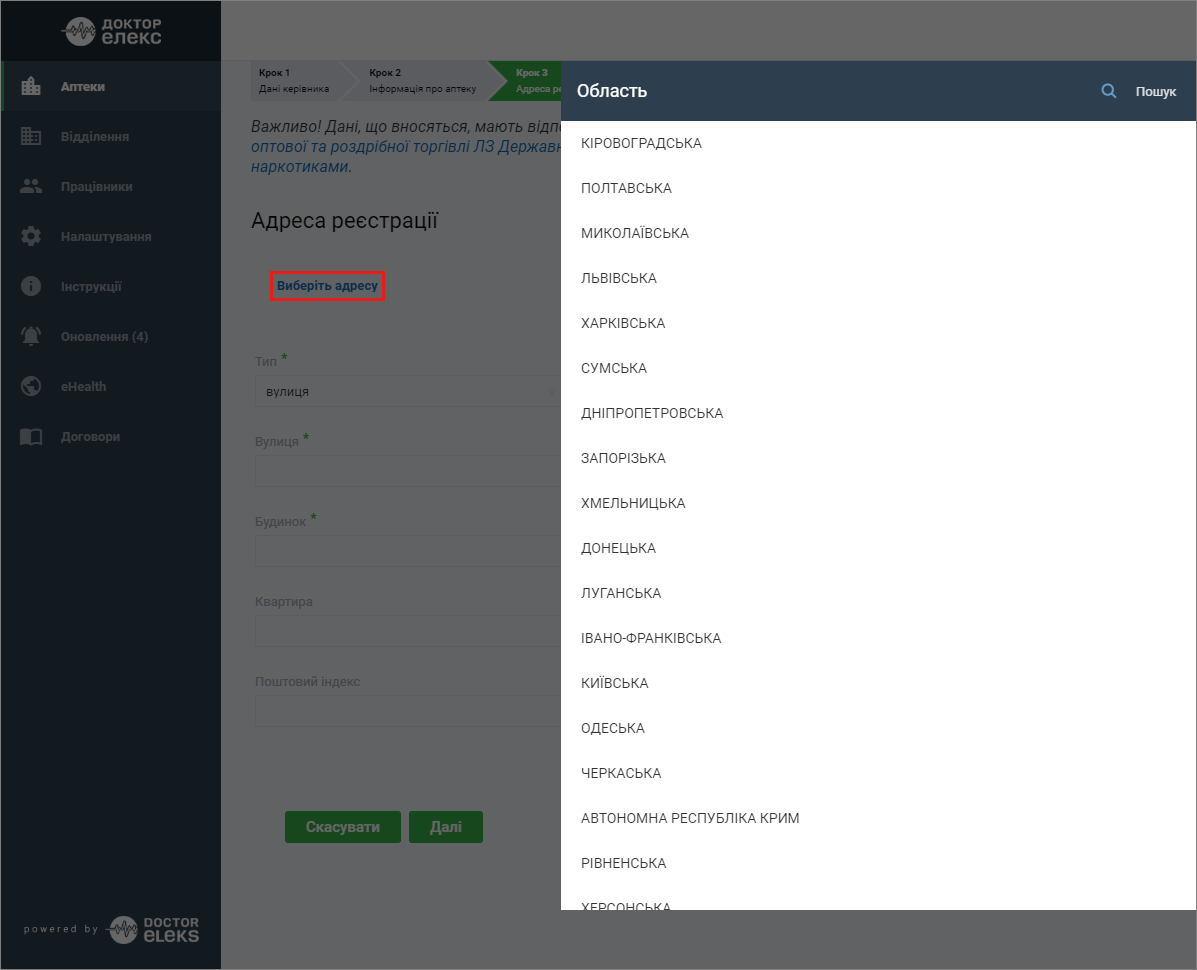This screenshot has height=970, width=1197.
Task: Select КИЇВСЬКА region
Action: [878, 684]
